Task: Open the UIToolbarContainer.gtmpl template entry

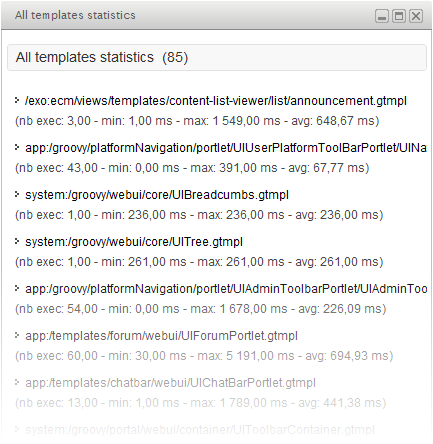Action: (x=200, y=430)
